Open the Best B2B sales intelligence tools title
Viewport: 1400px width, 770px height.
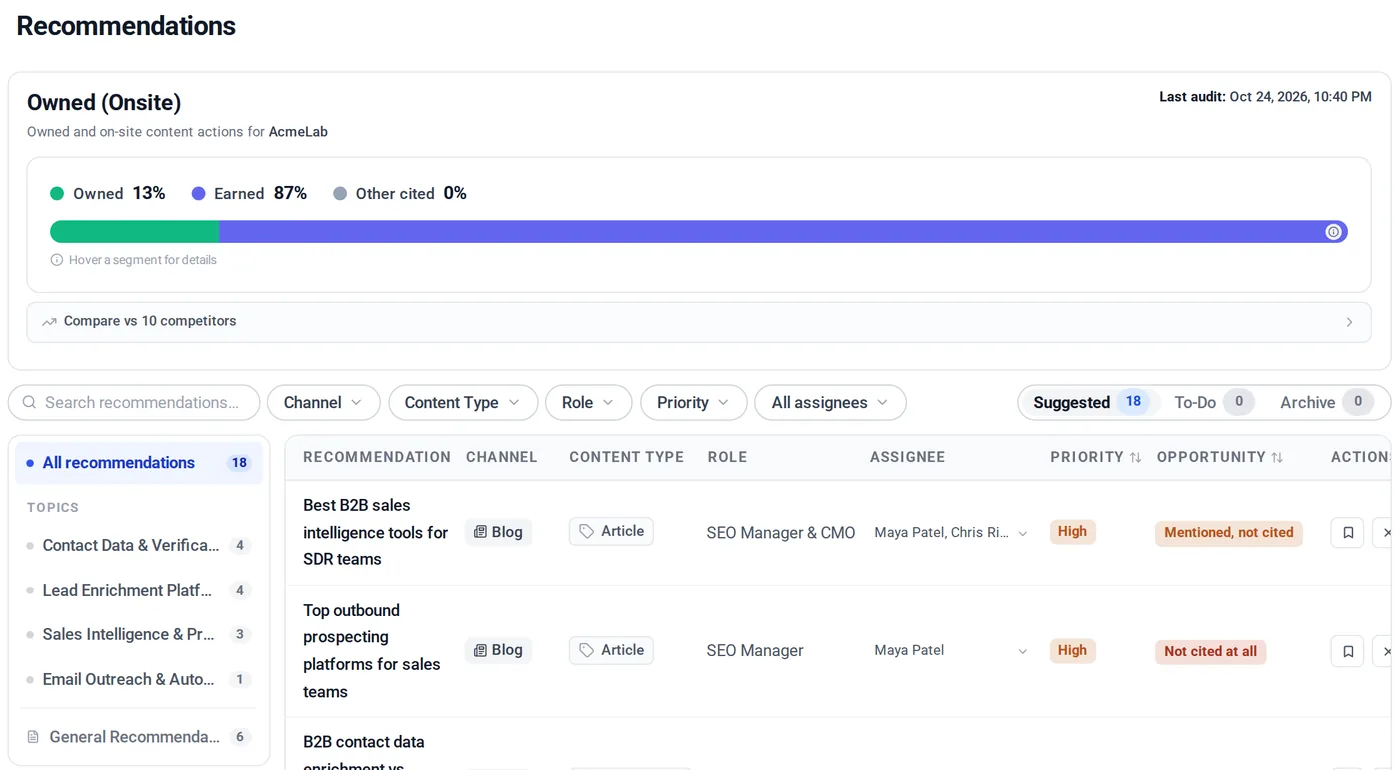tap(376, 532)
